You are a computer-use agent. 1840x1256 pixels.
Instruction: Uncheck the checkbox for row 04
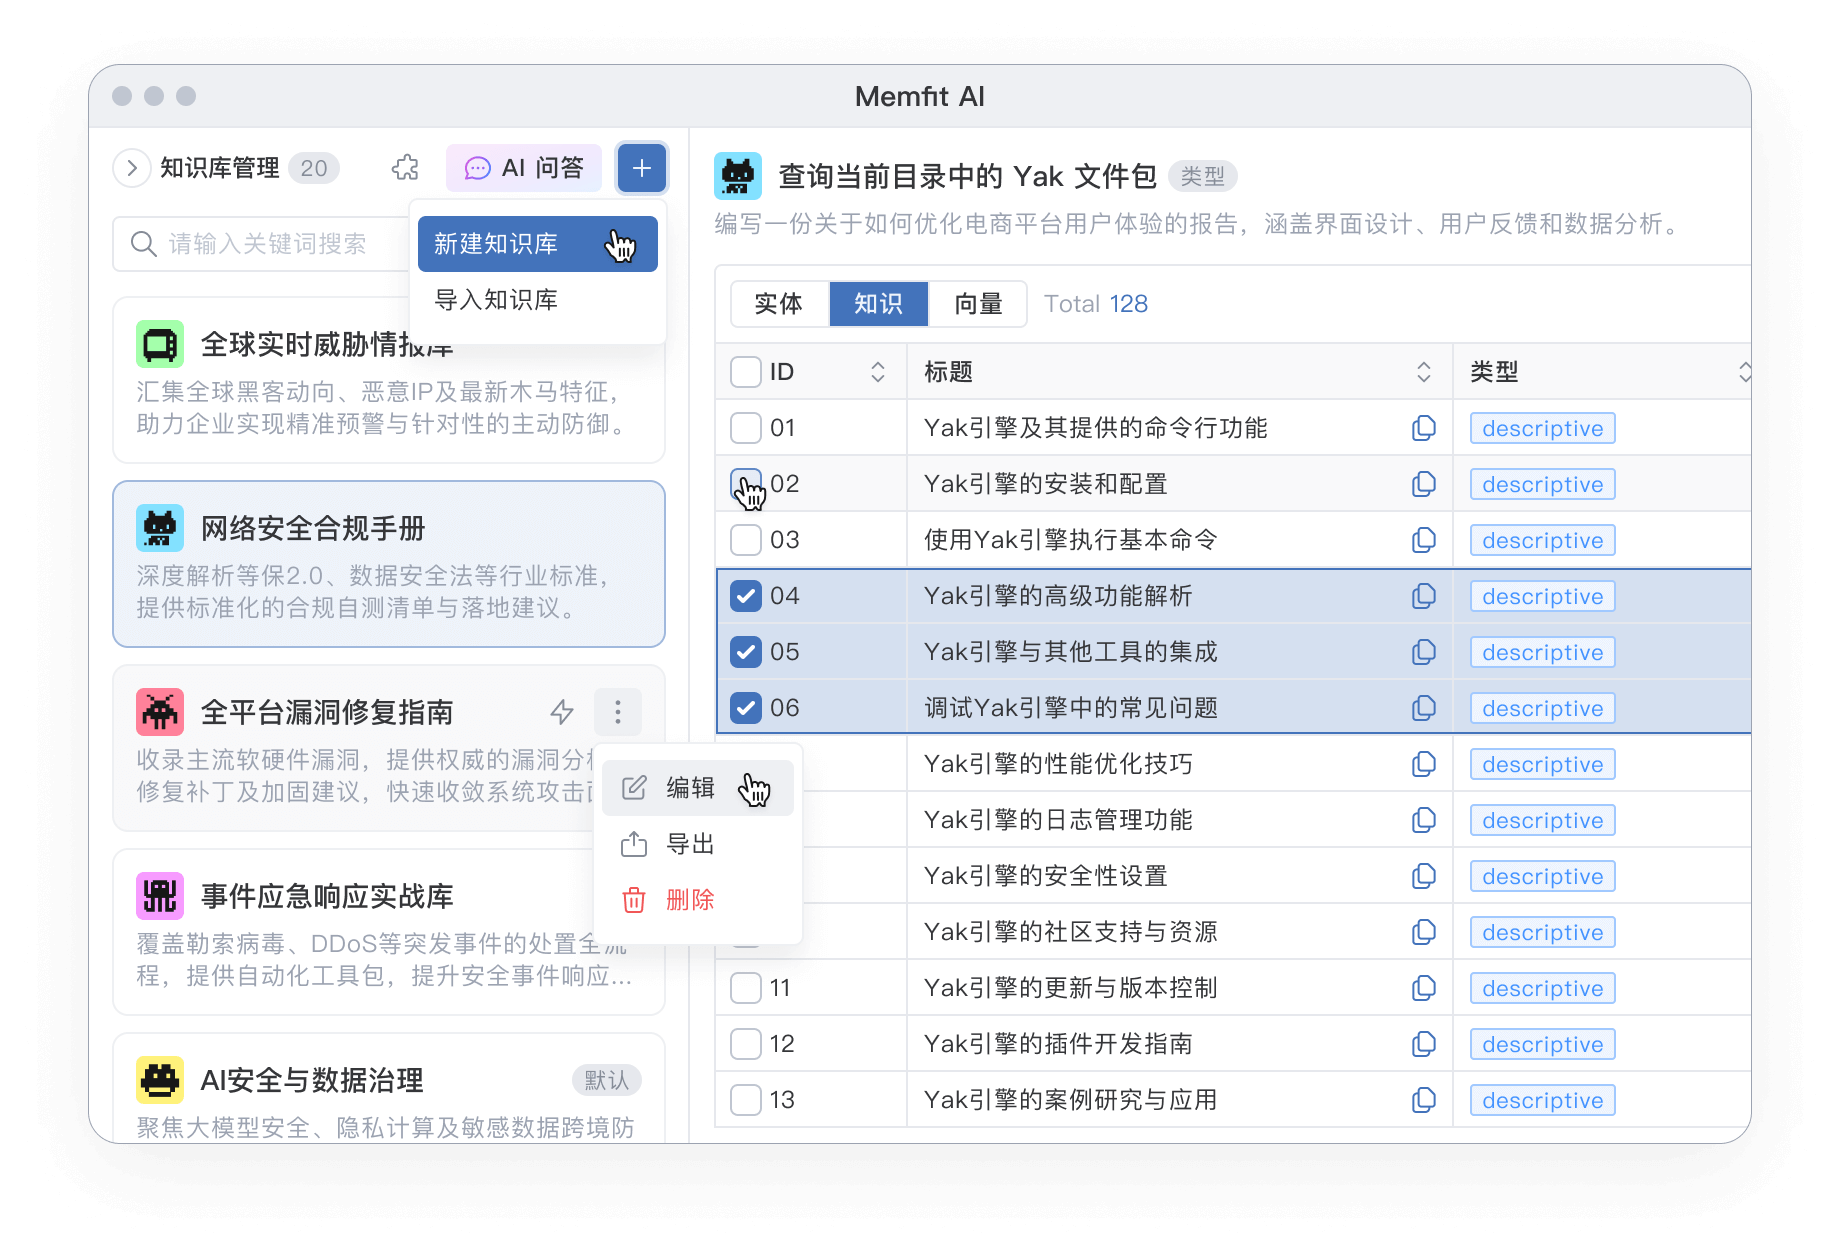coord(746,596)
